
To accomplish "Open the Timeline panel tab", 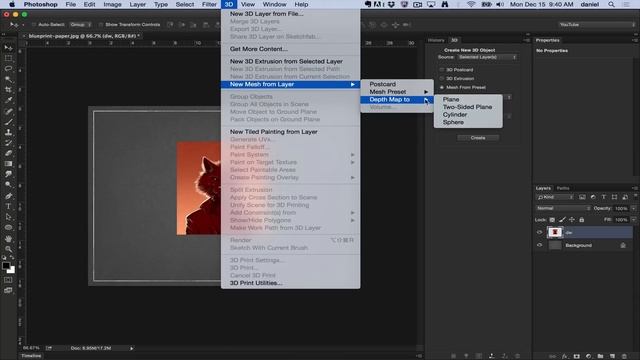I will coord(31,356).
